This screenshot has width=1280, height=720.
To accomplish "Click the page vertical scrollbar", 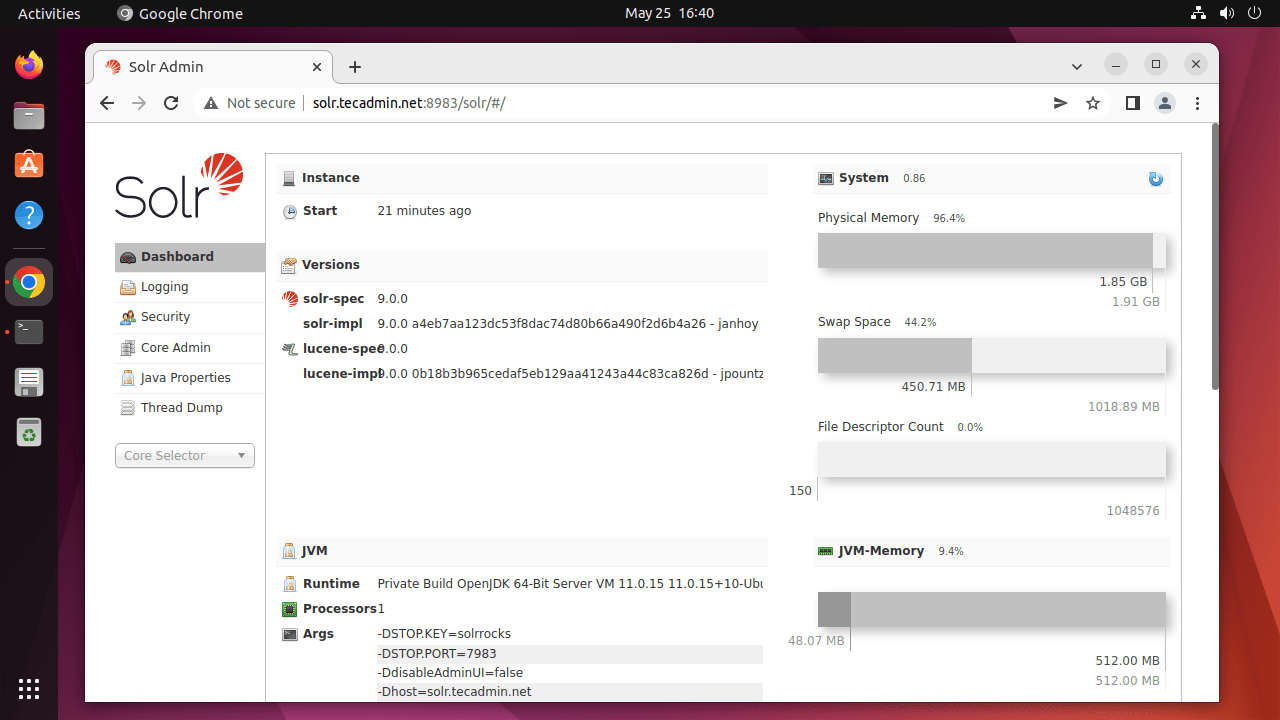I will click(x=1215, y=256).
